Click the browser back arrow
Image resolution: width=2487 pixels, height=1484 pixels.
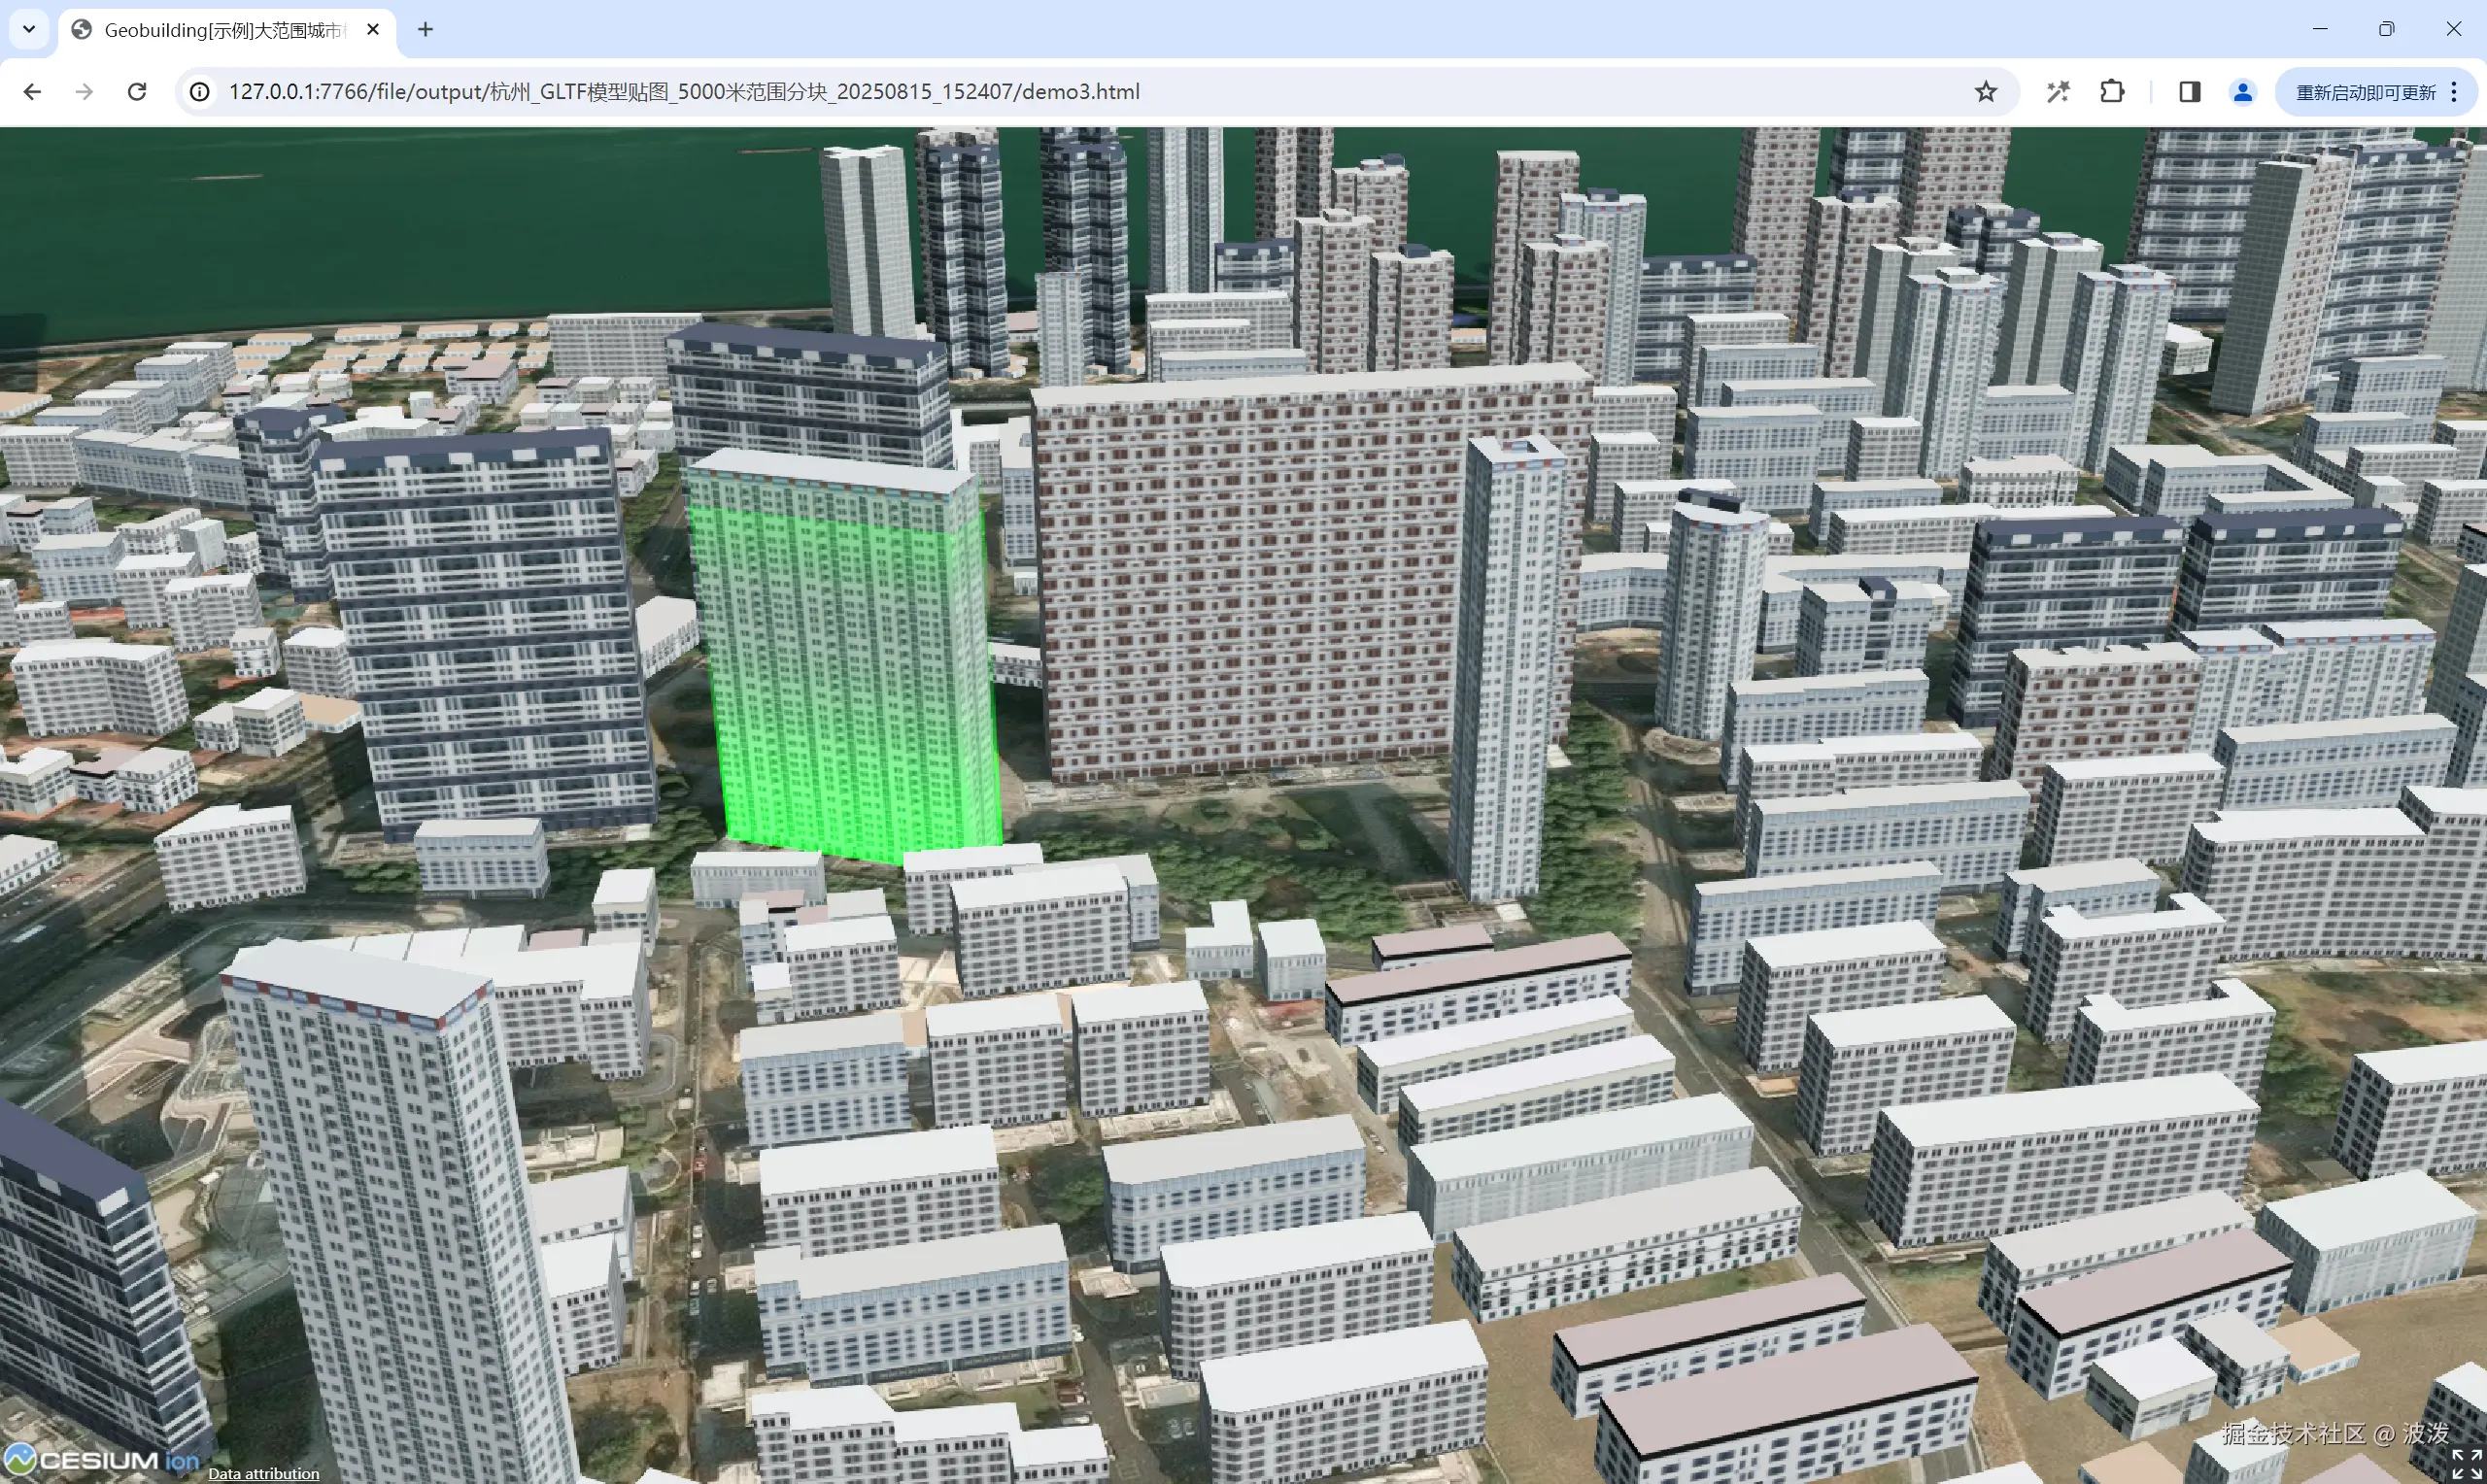coord(32,92)
